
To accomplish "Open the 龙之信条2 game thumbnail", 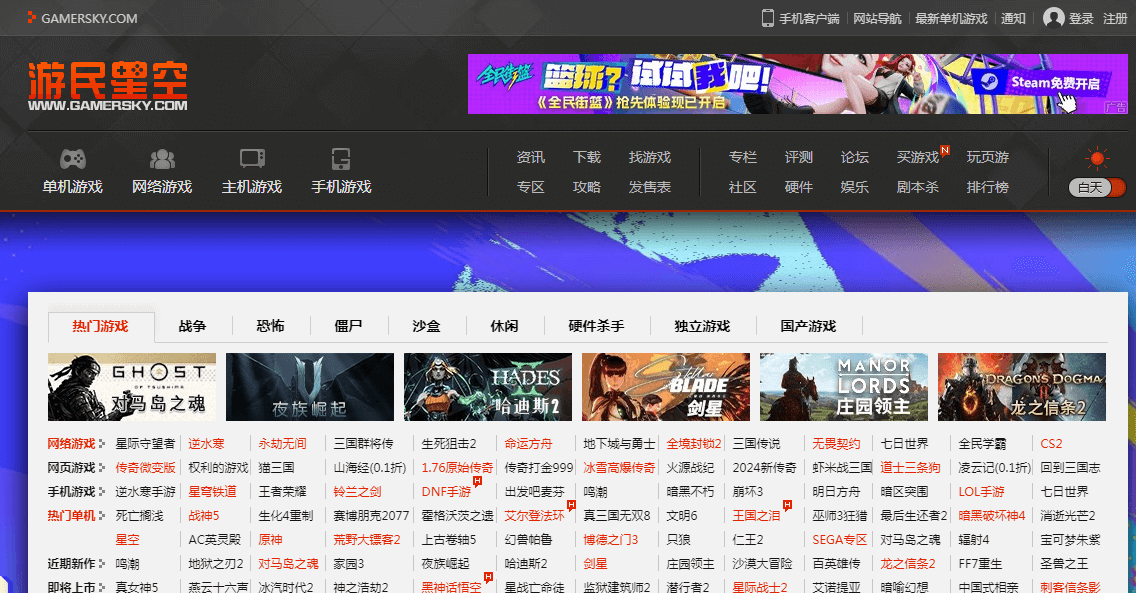I will coord(1022,387).
